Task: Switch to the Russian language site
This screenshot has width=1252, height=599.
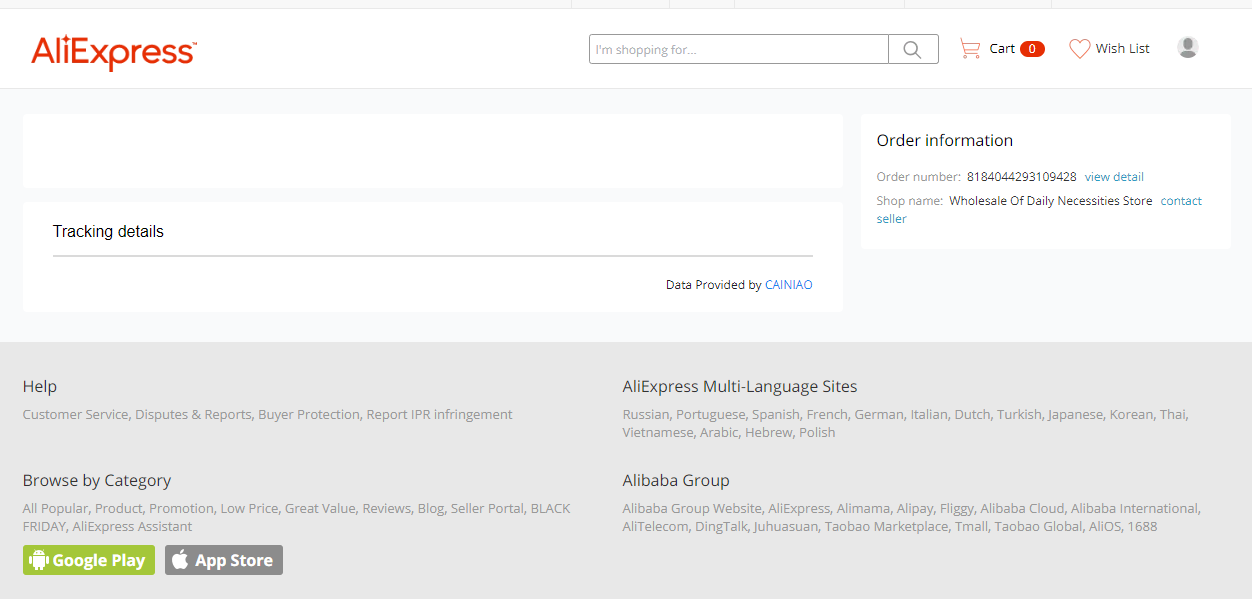Action: [645, 414]
